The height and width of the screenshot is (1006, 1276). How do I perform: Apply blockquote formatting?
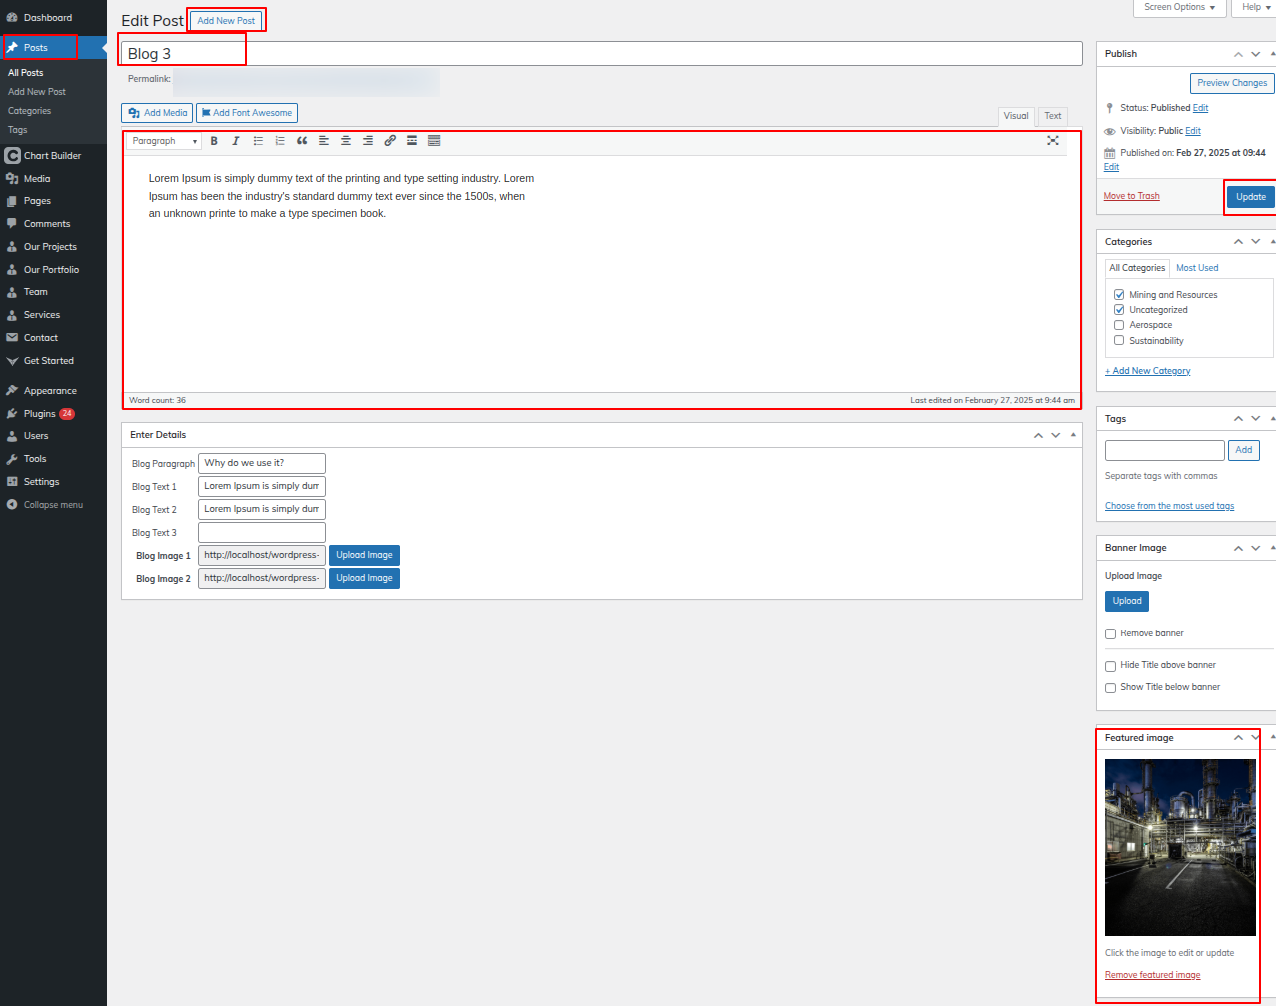[x=302, y=141]
